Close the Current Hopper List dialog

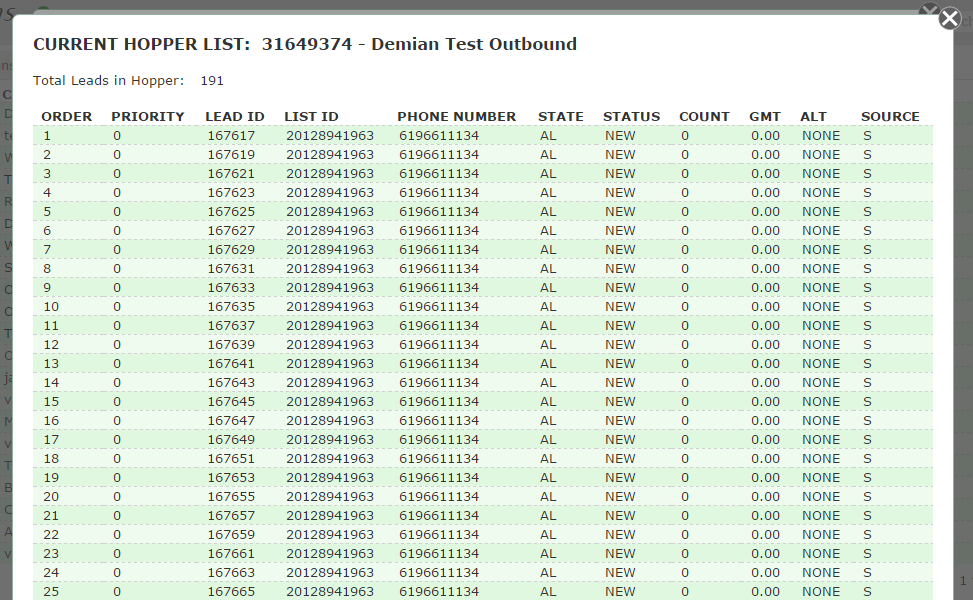[x=949, y=19]
